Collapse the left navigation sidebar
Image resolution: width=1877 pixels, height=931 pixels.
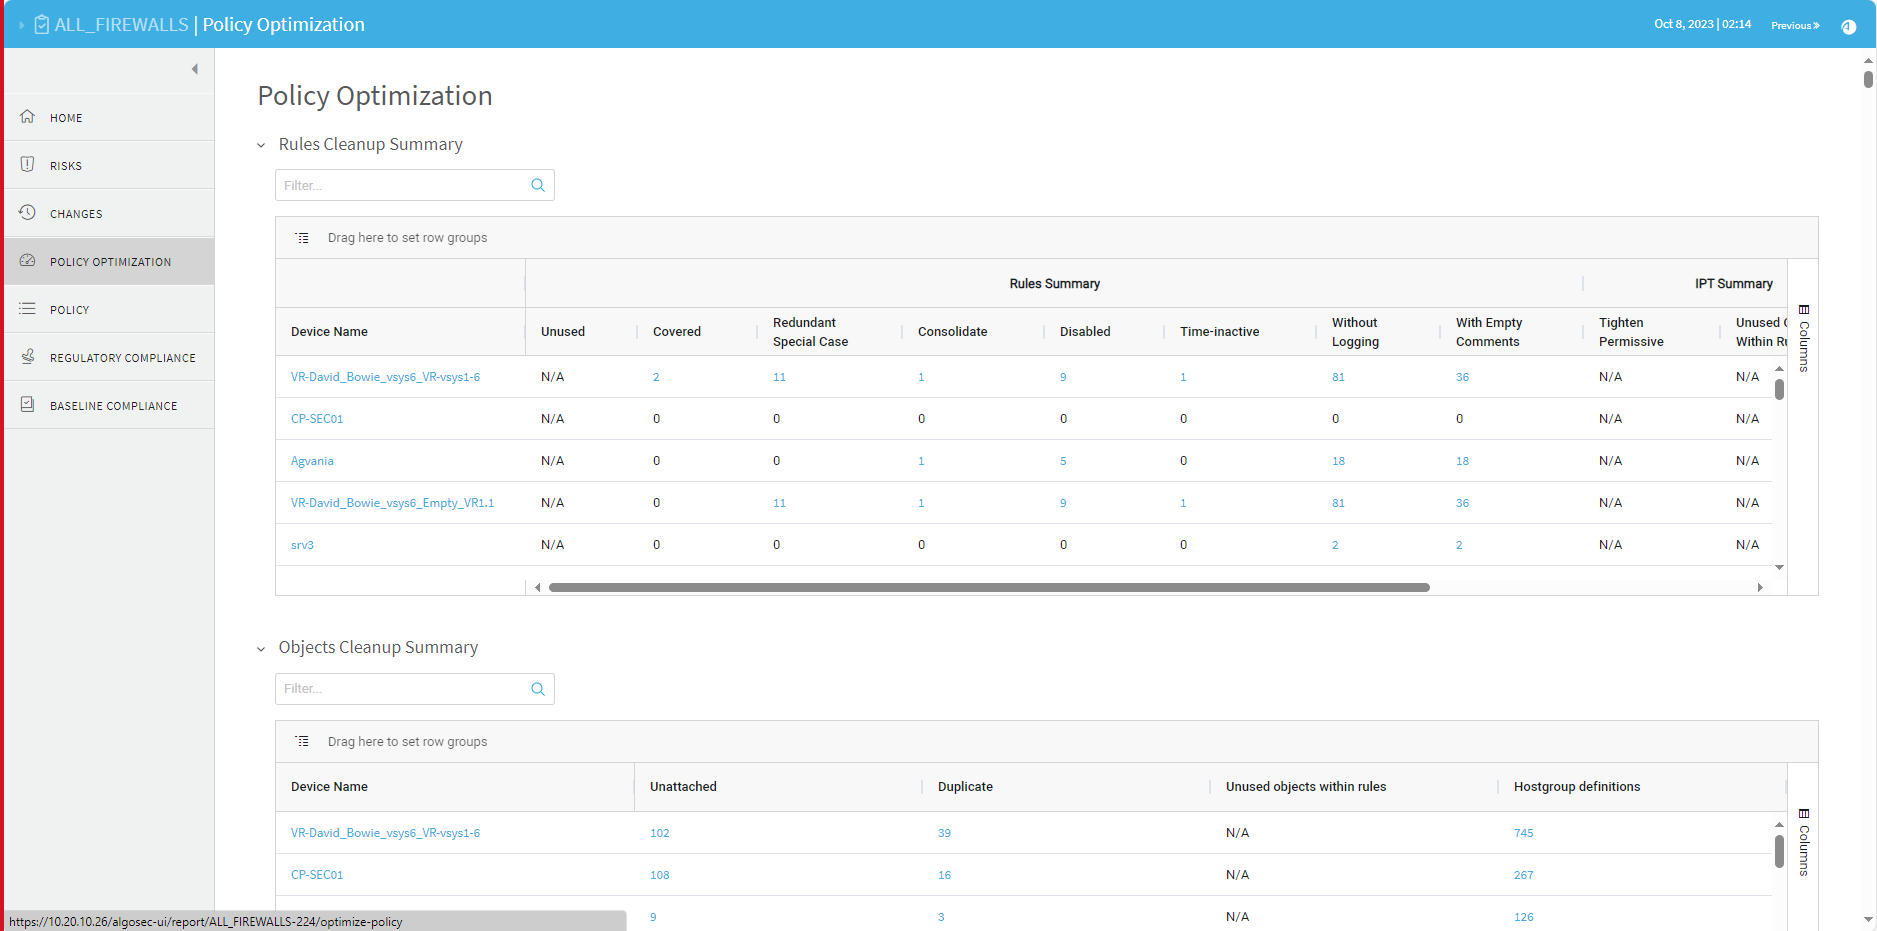[195, 69]
